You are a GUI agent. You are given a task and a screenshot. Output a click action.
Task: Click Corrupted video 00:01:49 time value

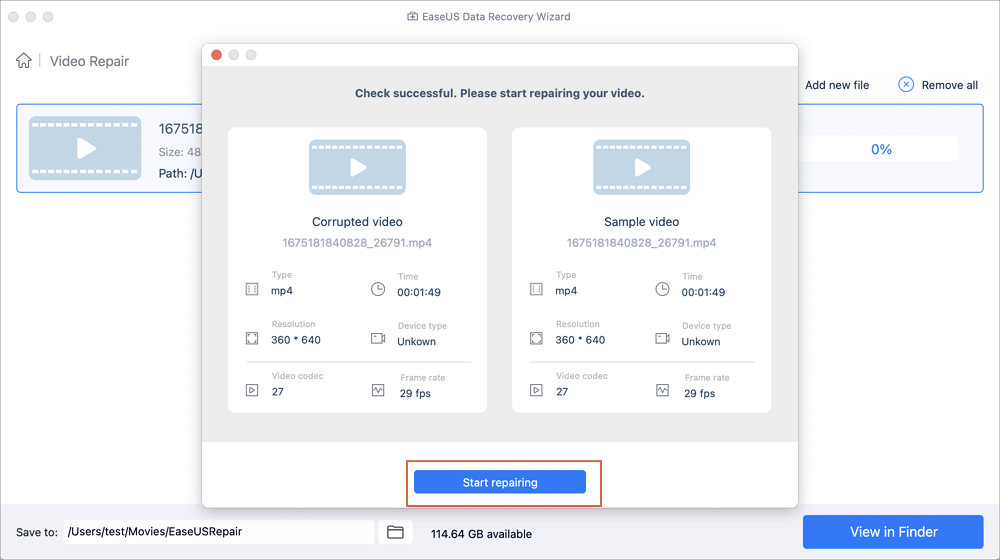[419, 292]
